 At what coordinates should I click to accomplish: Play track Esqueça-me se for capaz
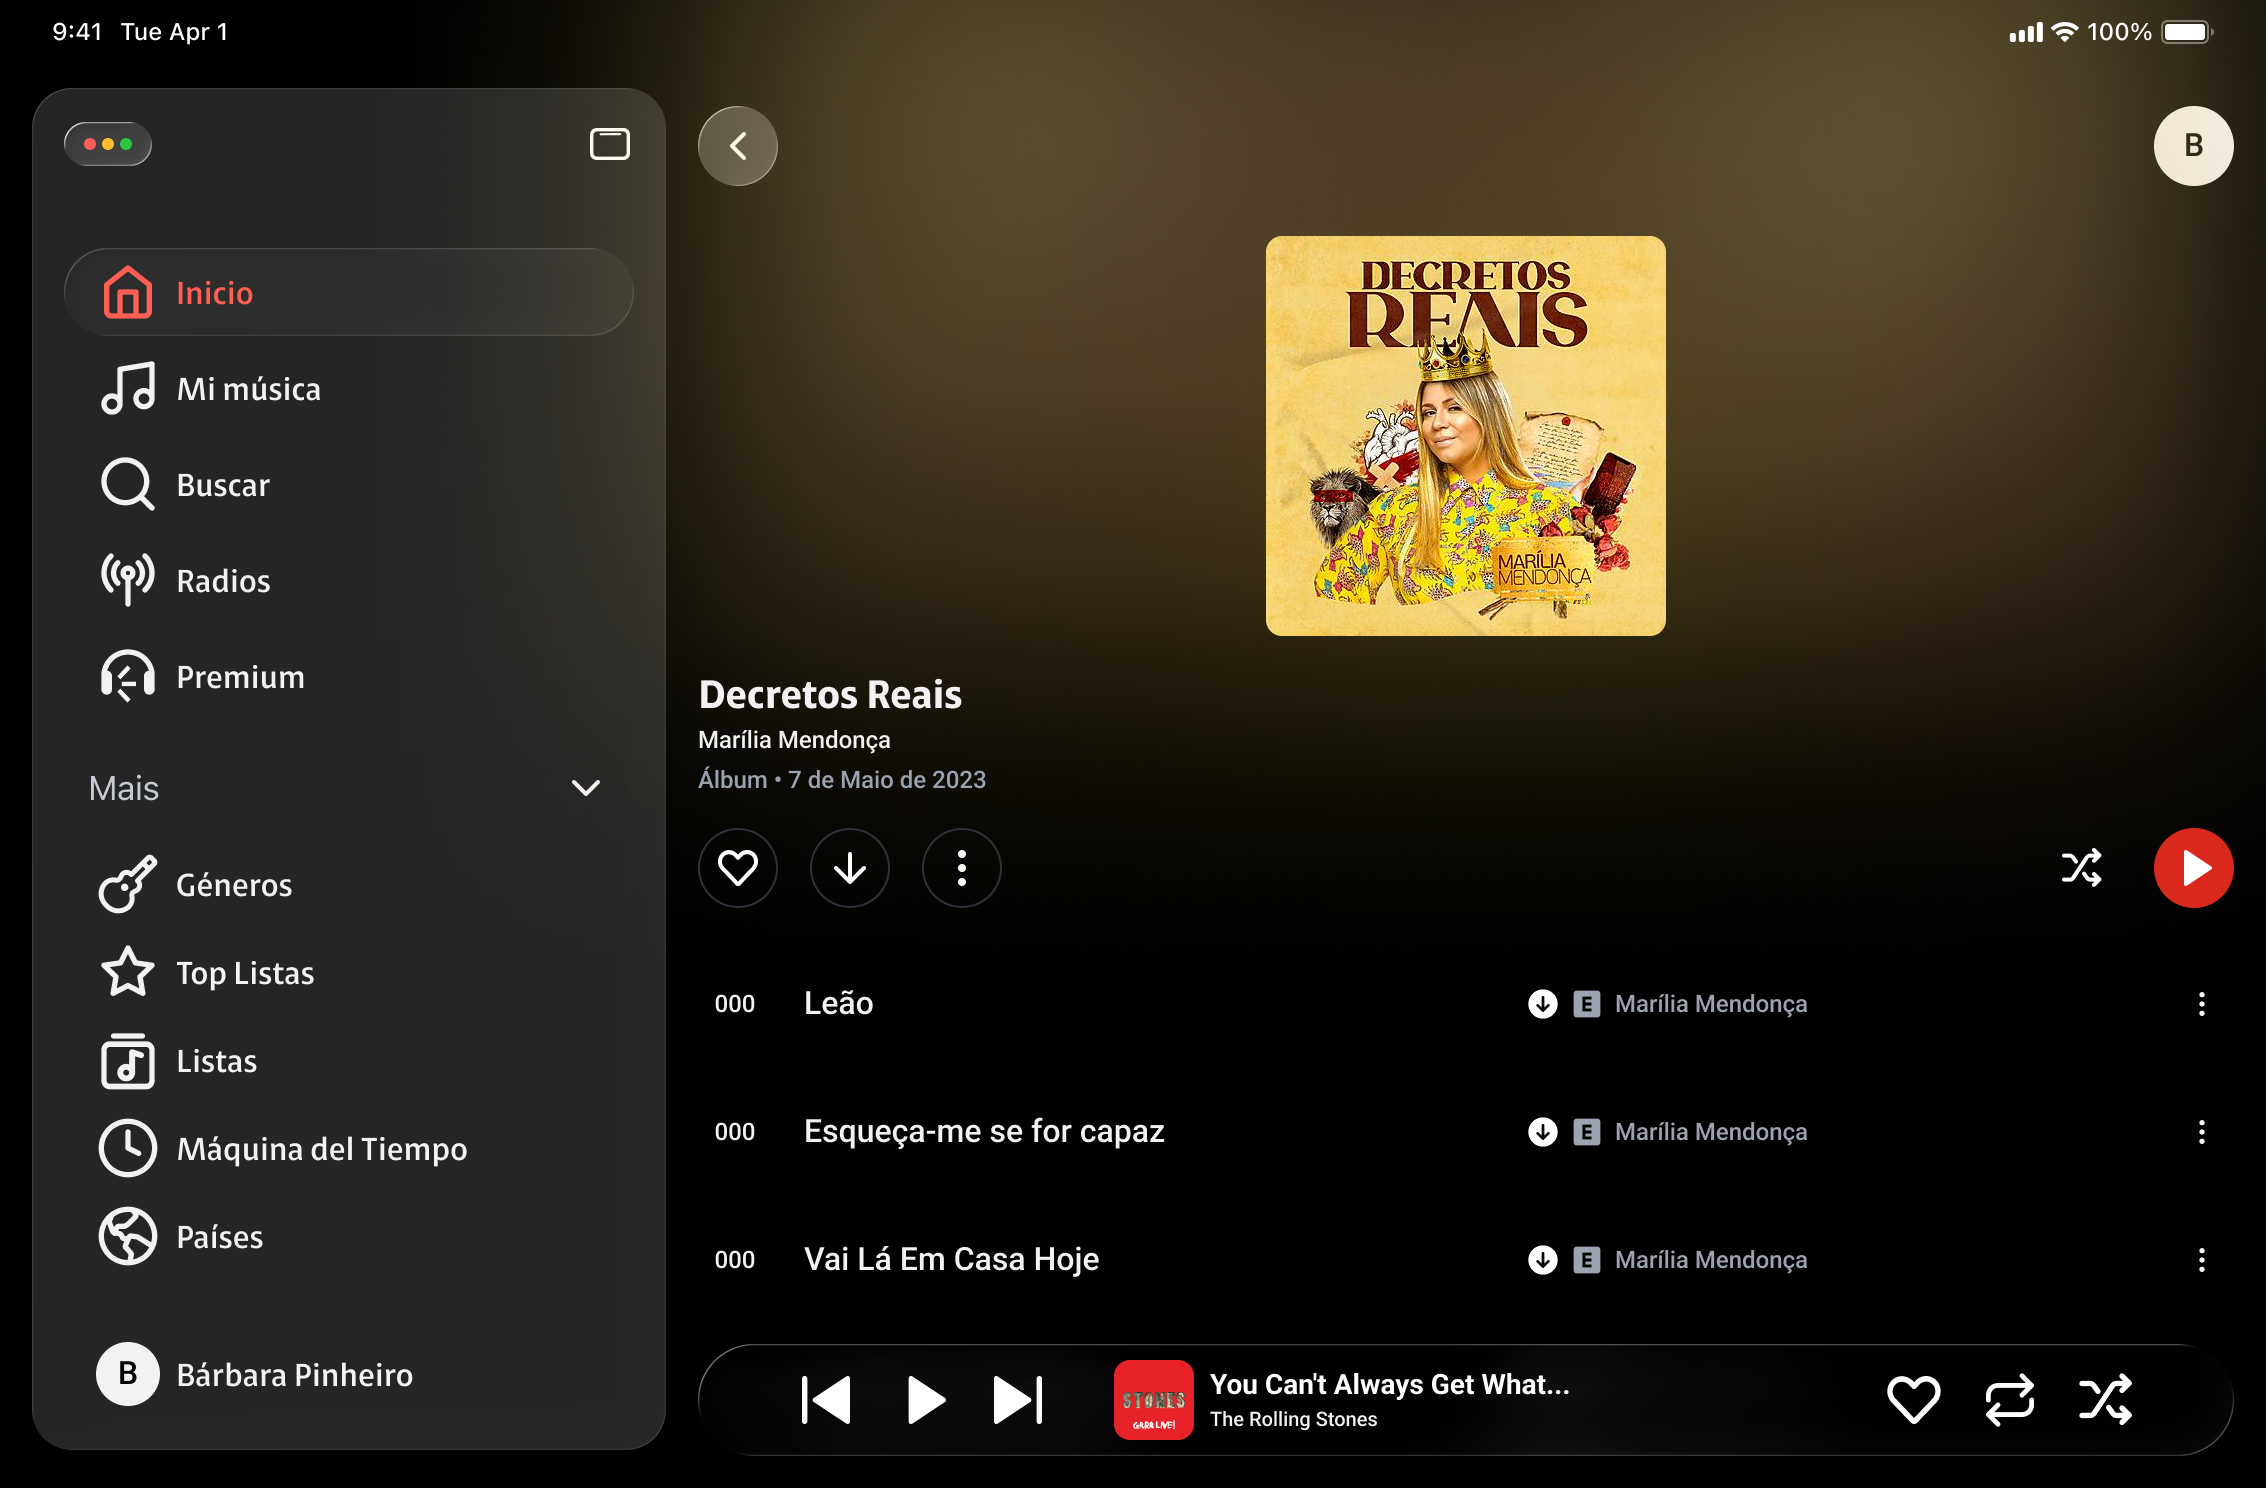coord(984,1131)
